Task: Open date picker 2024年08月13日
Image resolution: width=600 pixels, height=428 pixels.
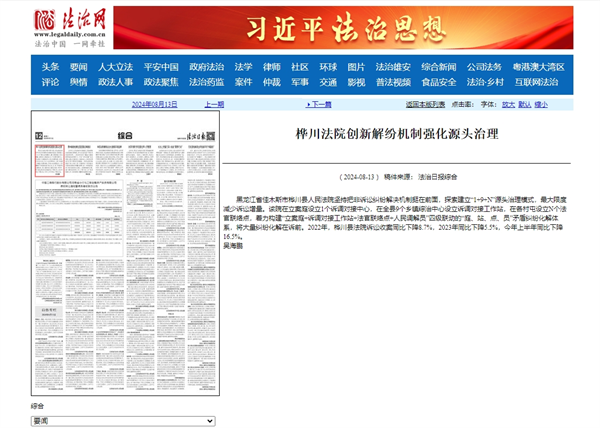Action: coord(154,104)
